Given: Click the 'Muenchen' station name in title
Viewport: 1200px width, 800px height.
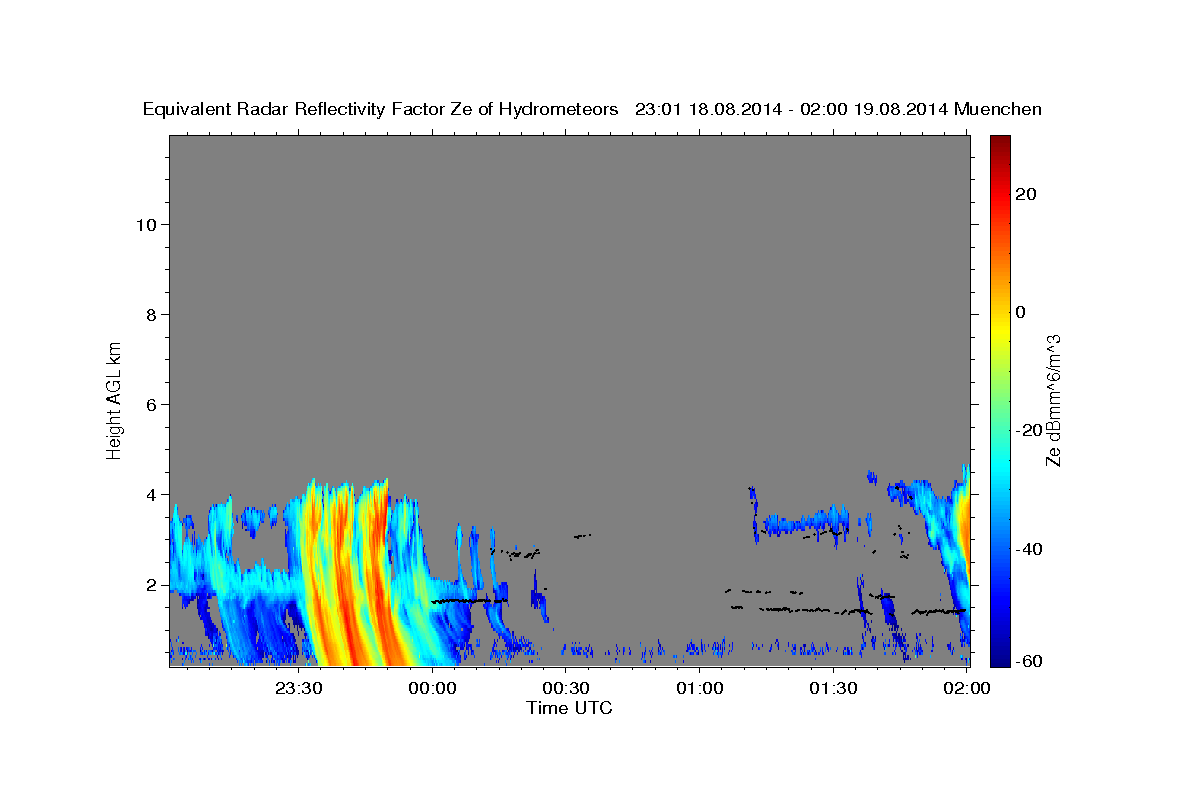Looking at the screenshot, I should pyautogui.click(x=998, y=110).
